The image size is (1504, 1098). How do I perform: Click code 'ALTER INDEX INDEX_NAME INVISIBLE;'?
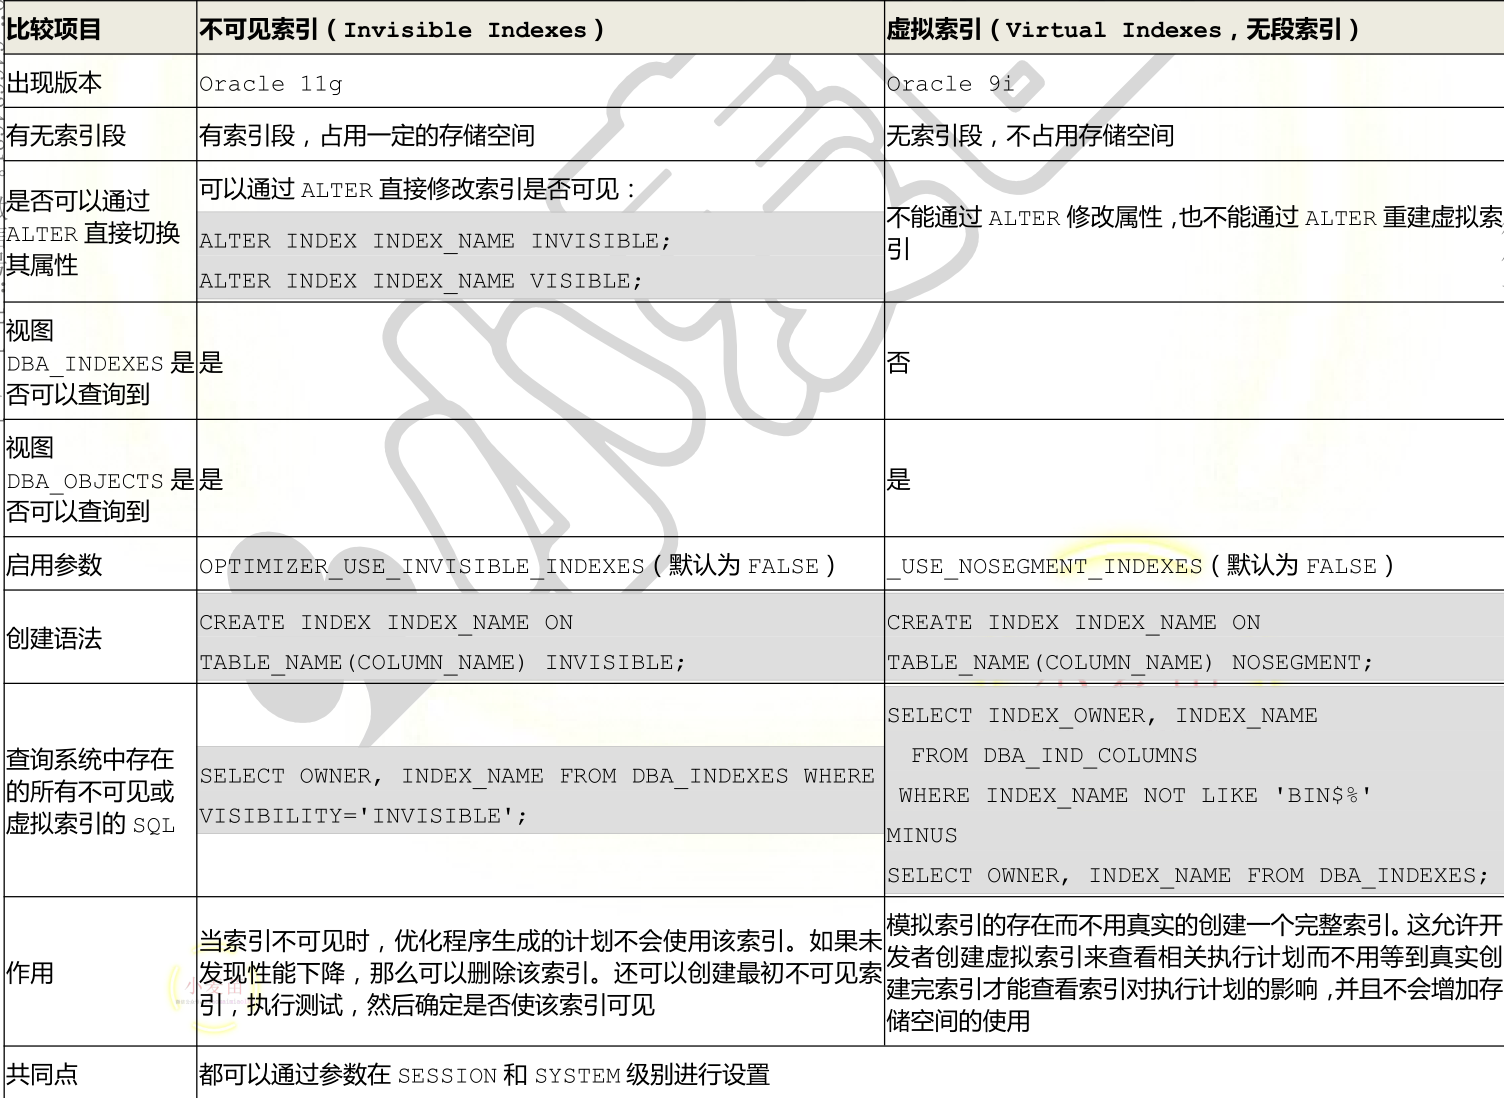coord(435,241)
